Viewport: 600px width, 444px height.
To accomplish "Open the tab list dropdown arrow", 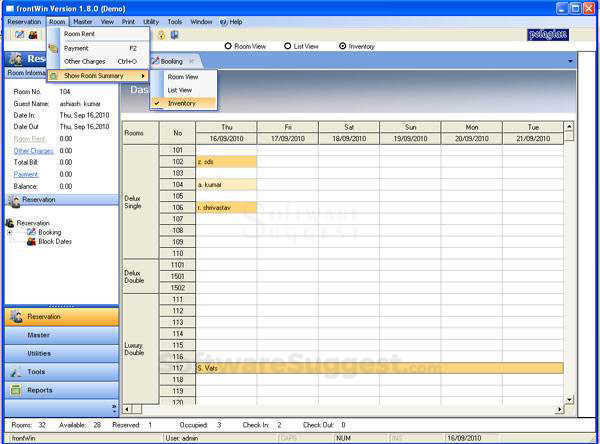I will click(570, 61).
